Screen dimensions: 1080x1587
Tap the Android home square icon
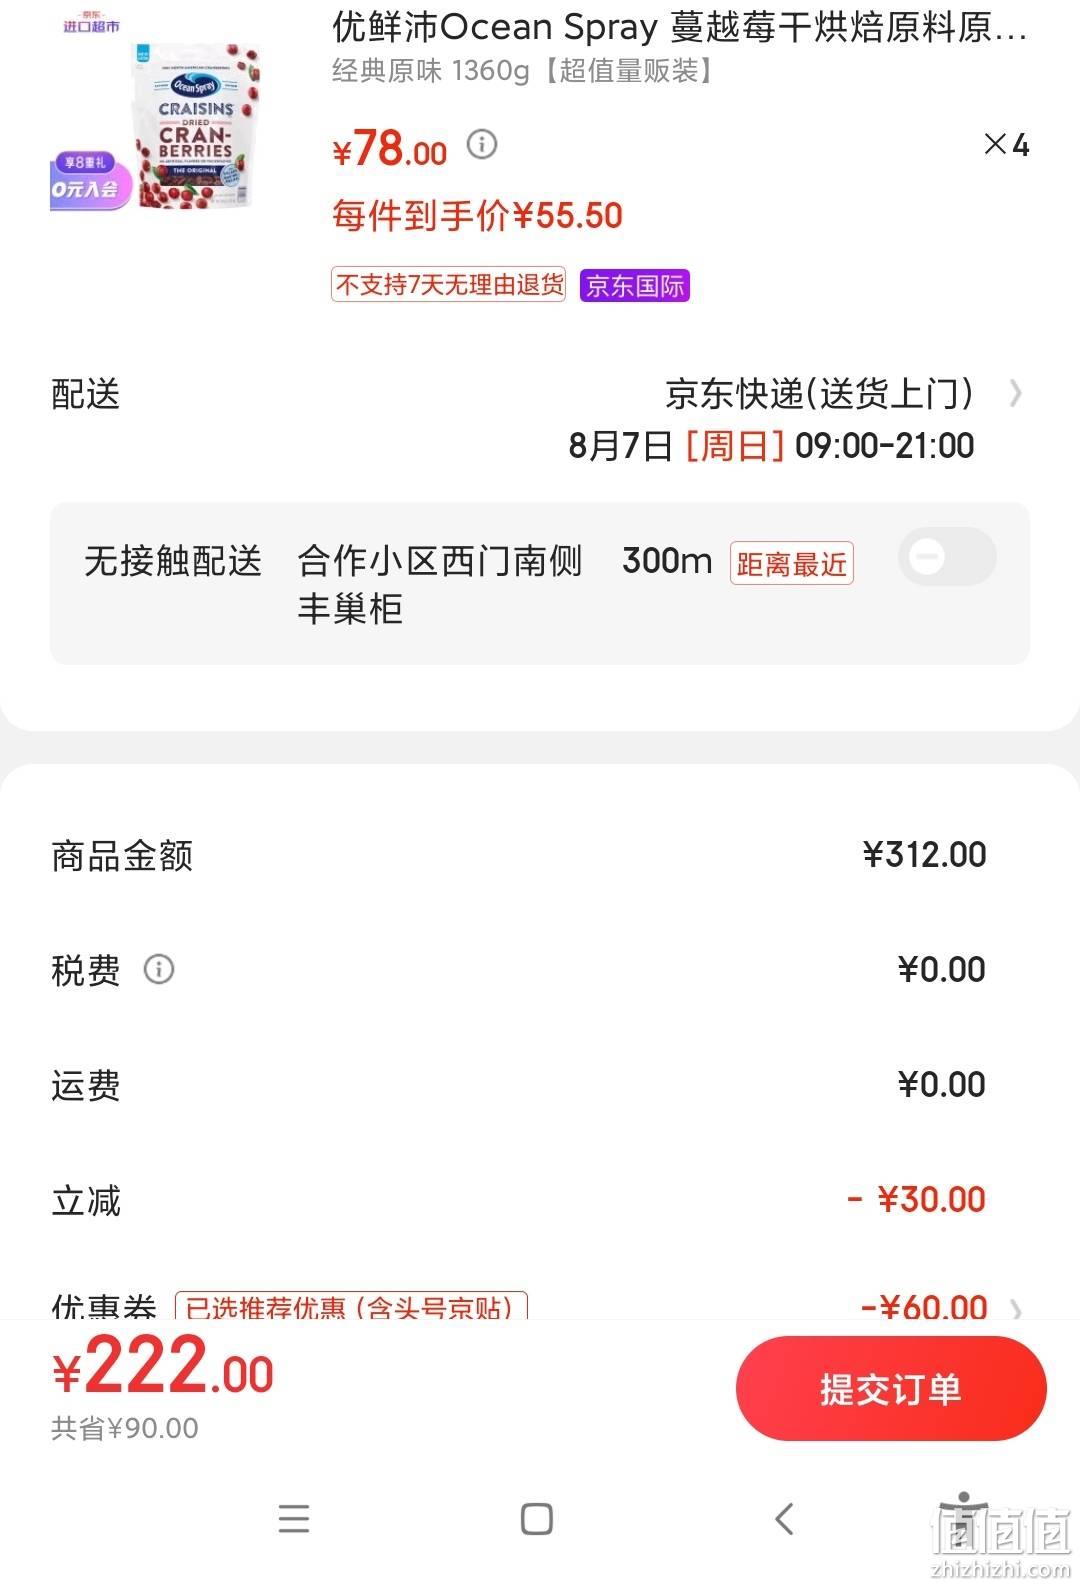[x=537, y=1519]
